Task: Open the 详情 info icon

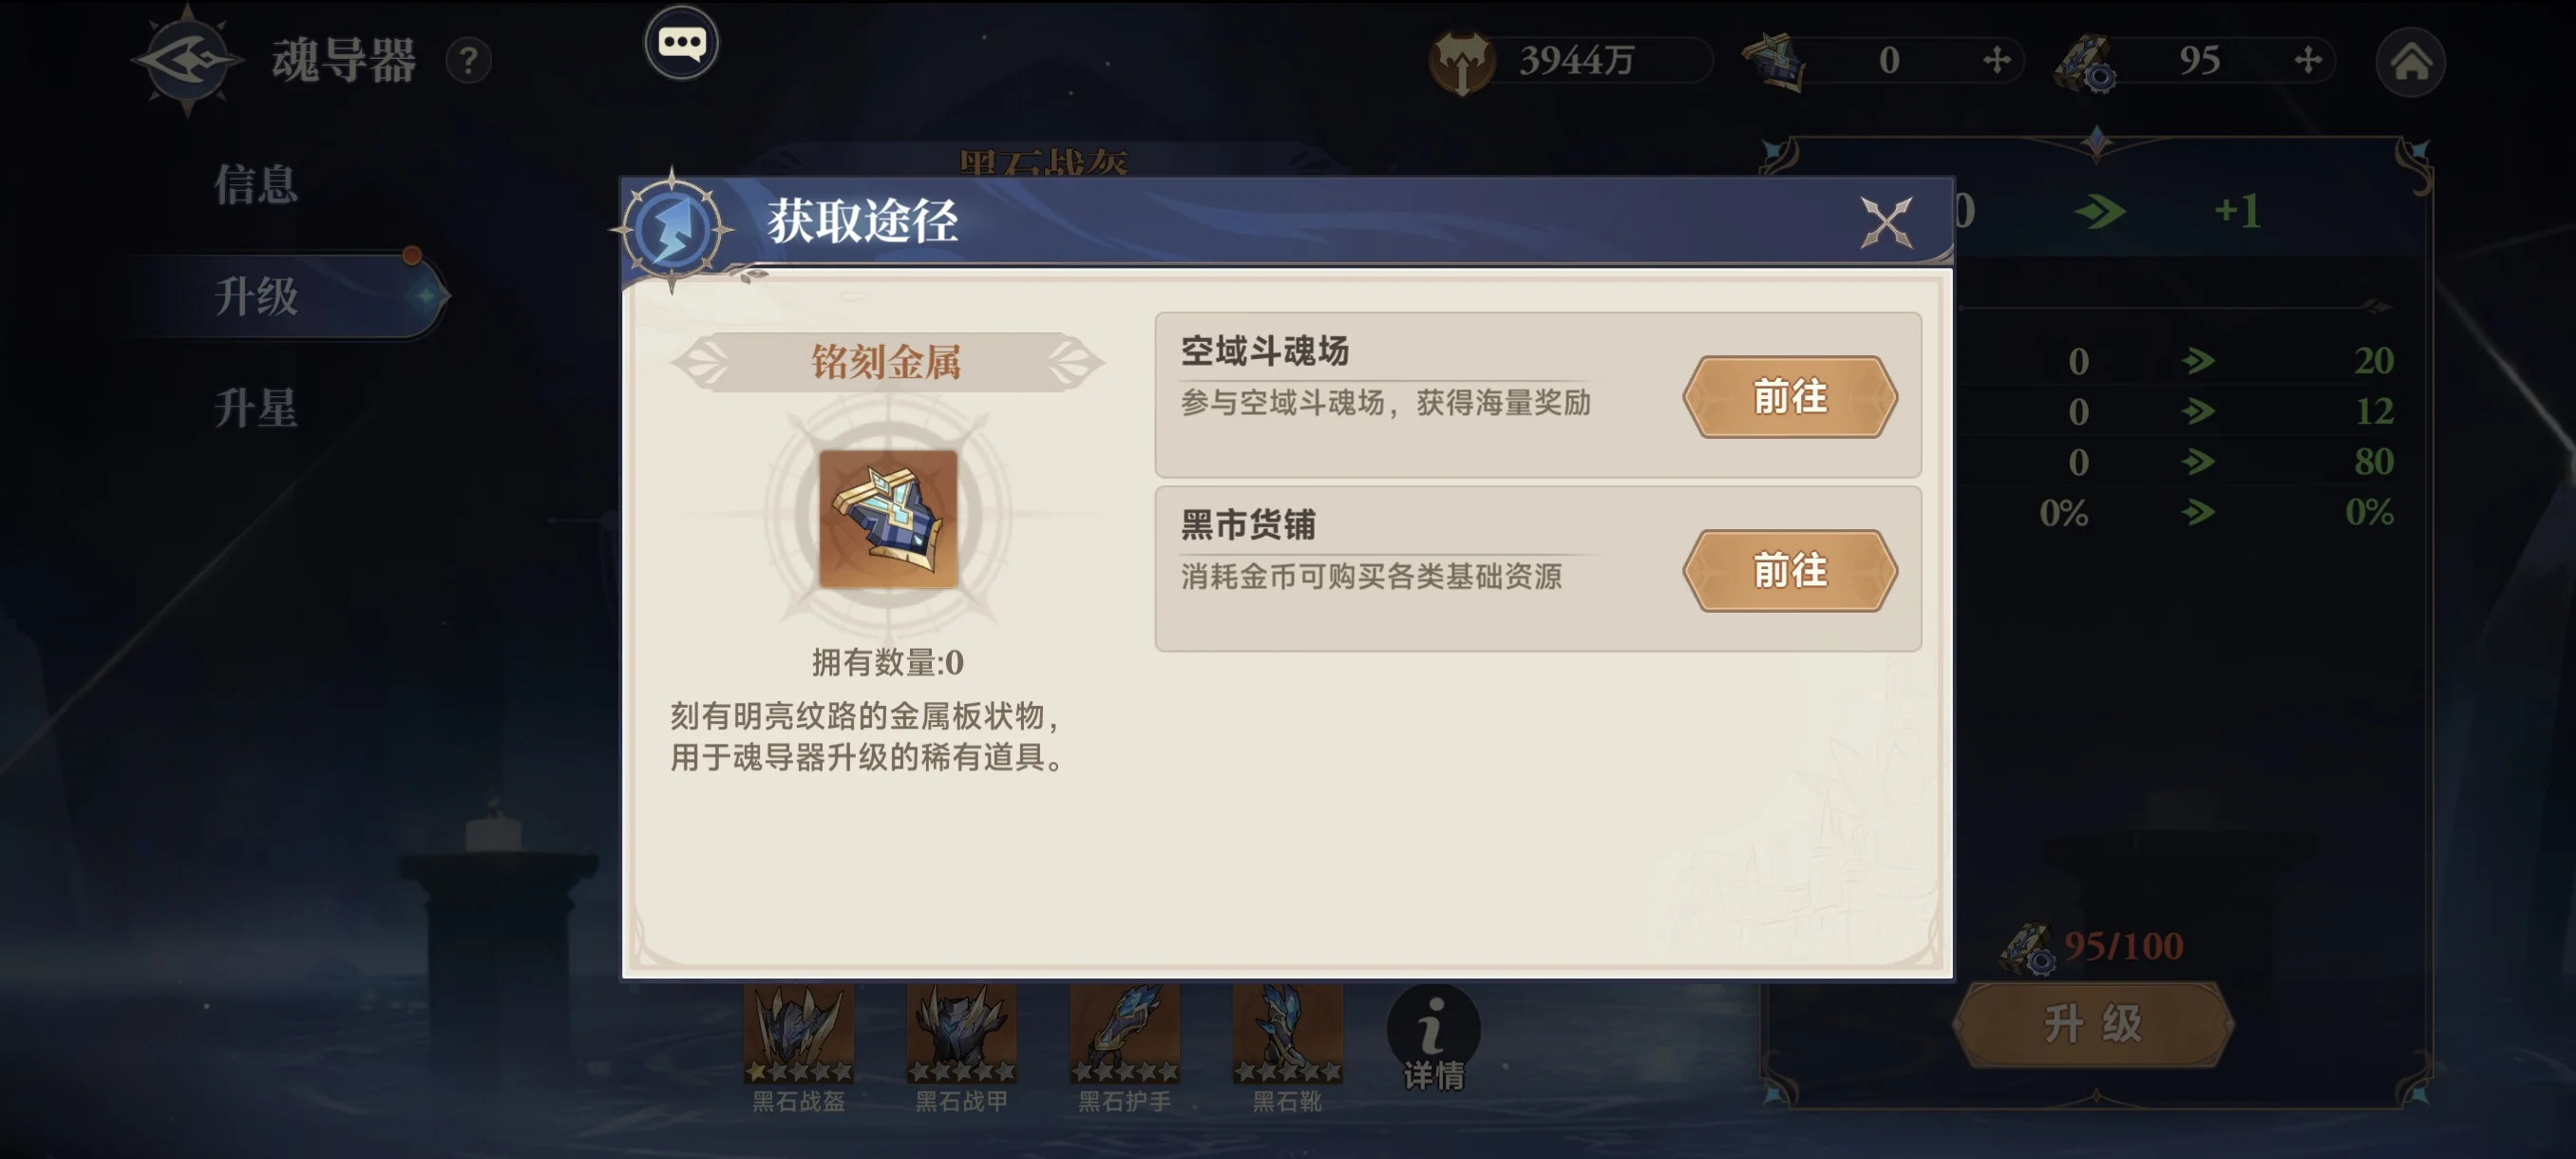Action: pos(1433,1038)
